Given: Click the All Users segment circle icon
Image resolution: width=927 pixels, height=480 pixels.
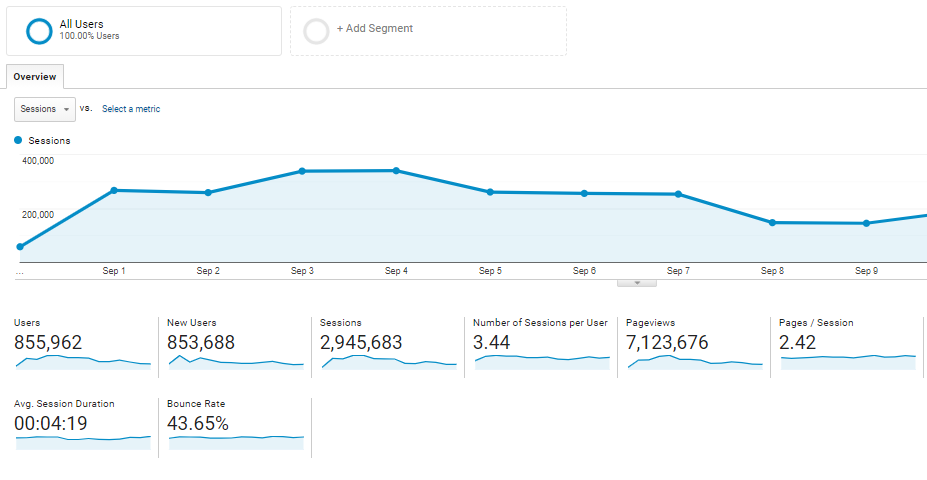Looking at the screenshot, I should coord(39,31).
